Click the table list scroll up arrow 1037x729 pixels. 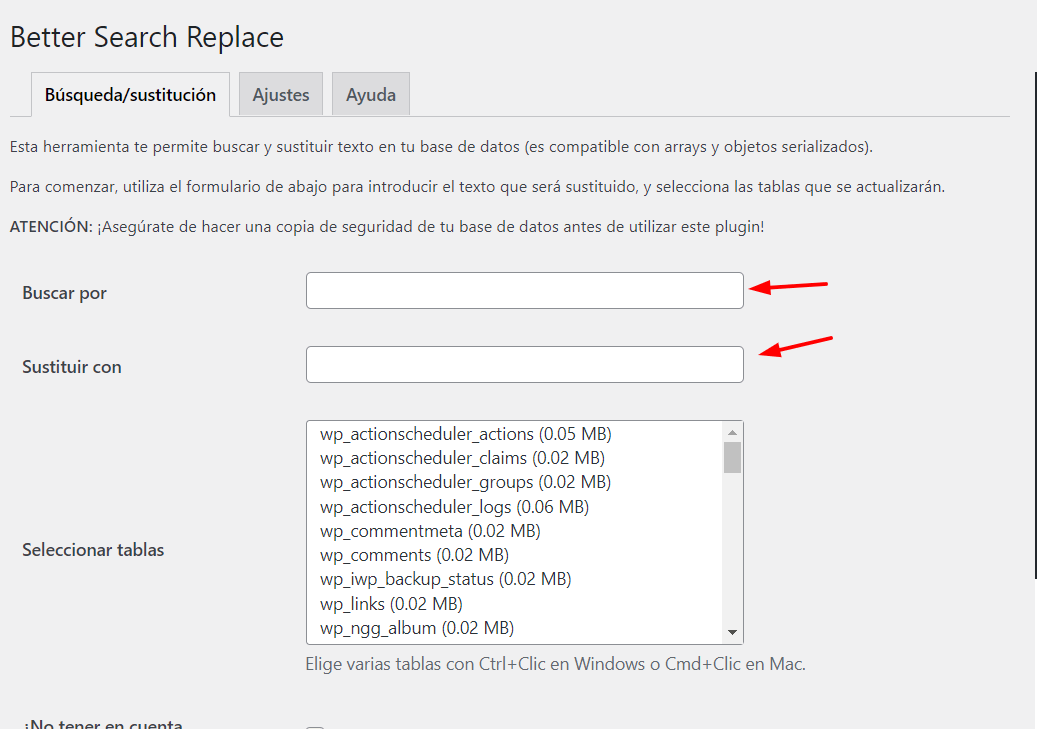(732, 433)
